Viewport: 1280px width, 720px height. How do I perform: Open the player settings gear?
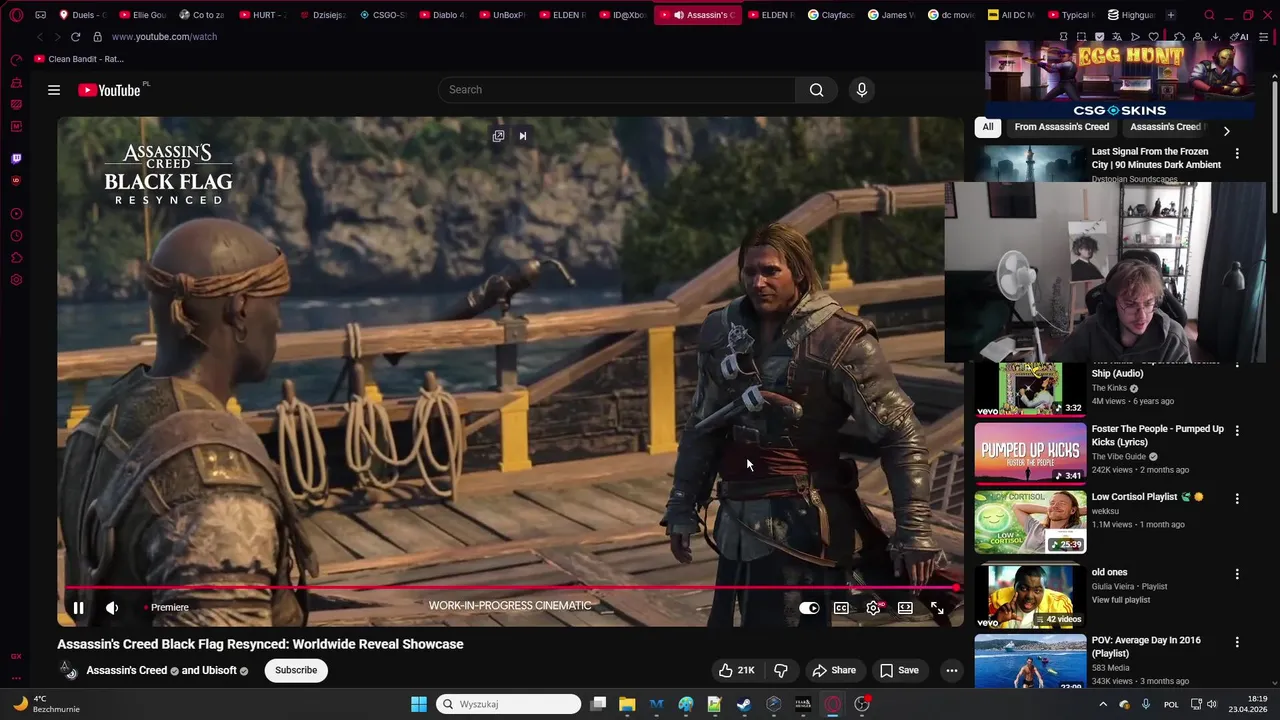coord(873,608)
